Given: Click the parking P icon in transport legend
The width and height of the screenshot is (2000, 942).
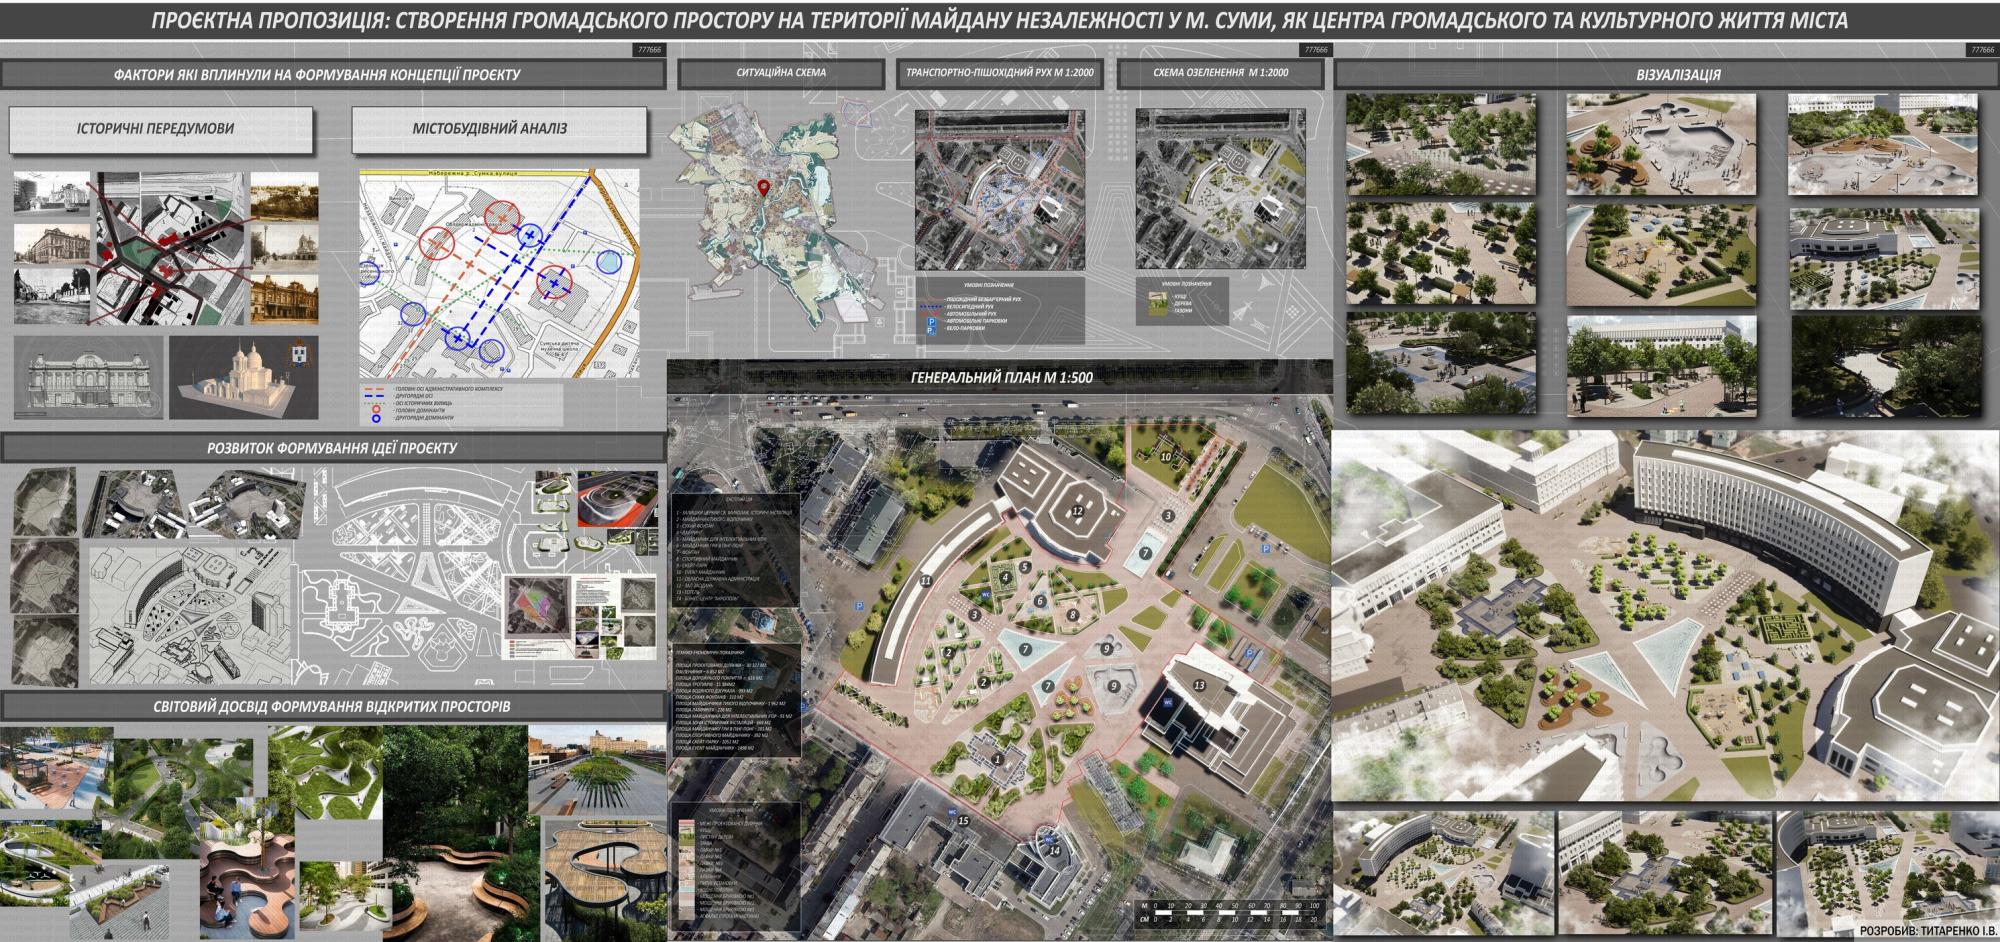Looking at the screenshot, I should coord(926,324).
